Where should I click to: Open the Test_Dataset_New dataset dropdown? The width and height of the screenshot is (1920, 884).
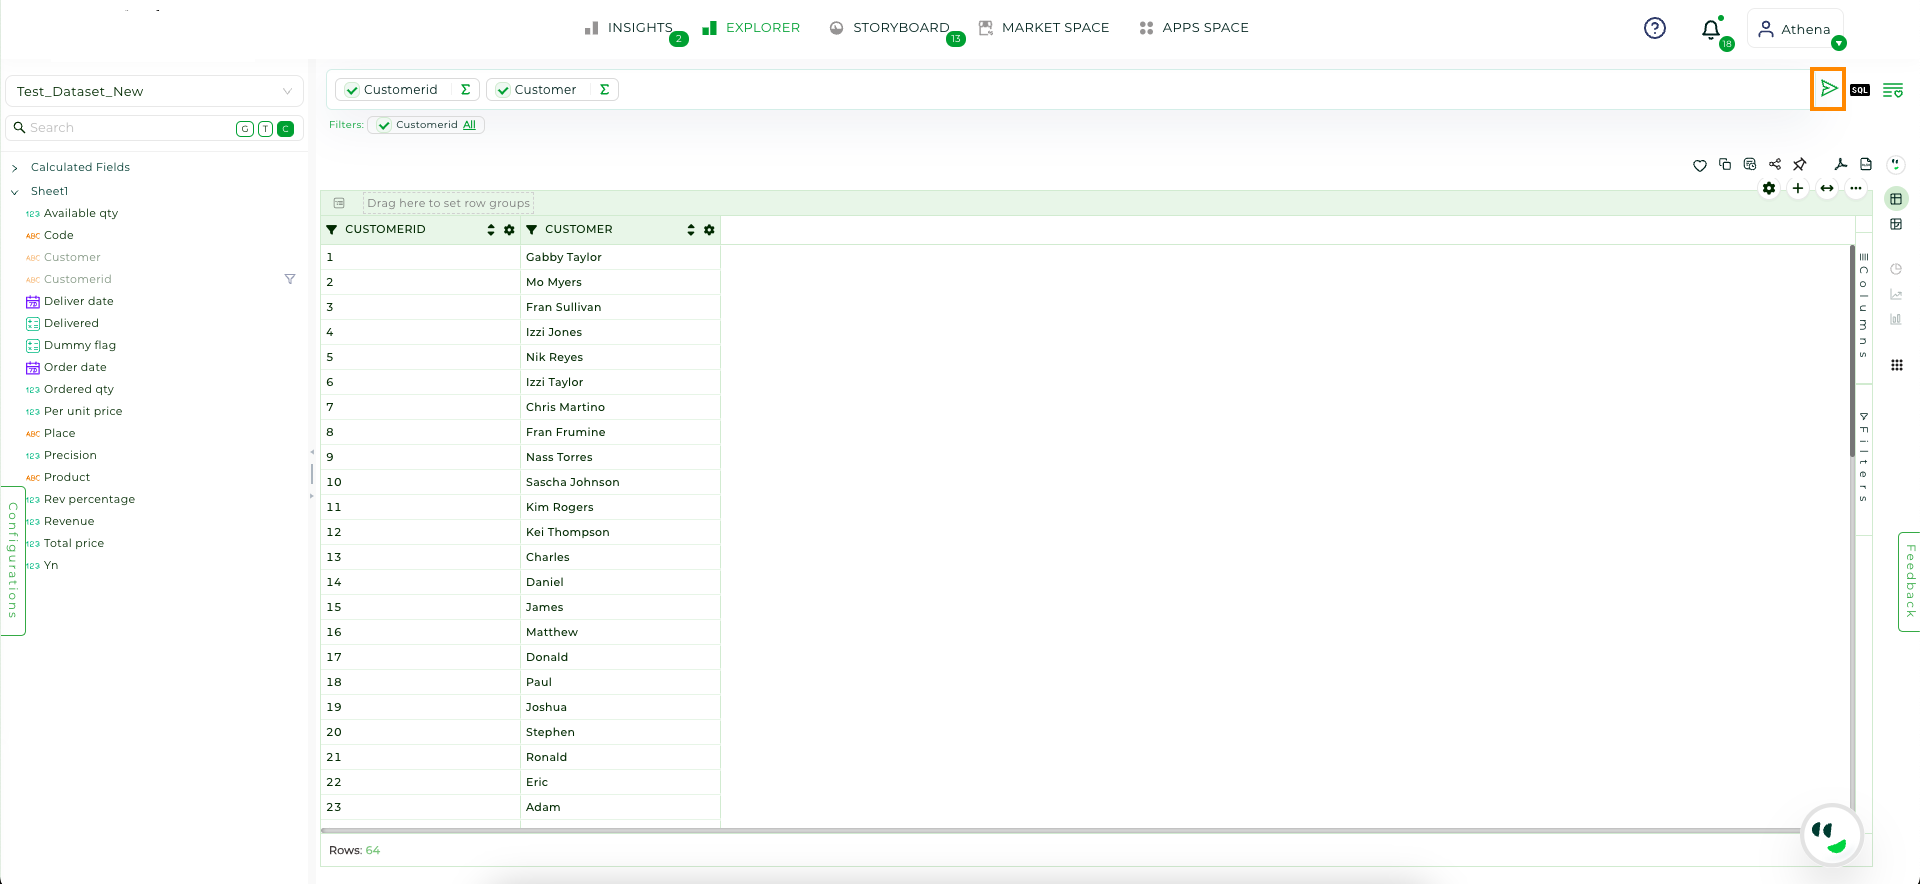(x=154, y=91)
